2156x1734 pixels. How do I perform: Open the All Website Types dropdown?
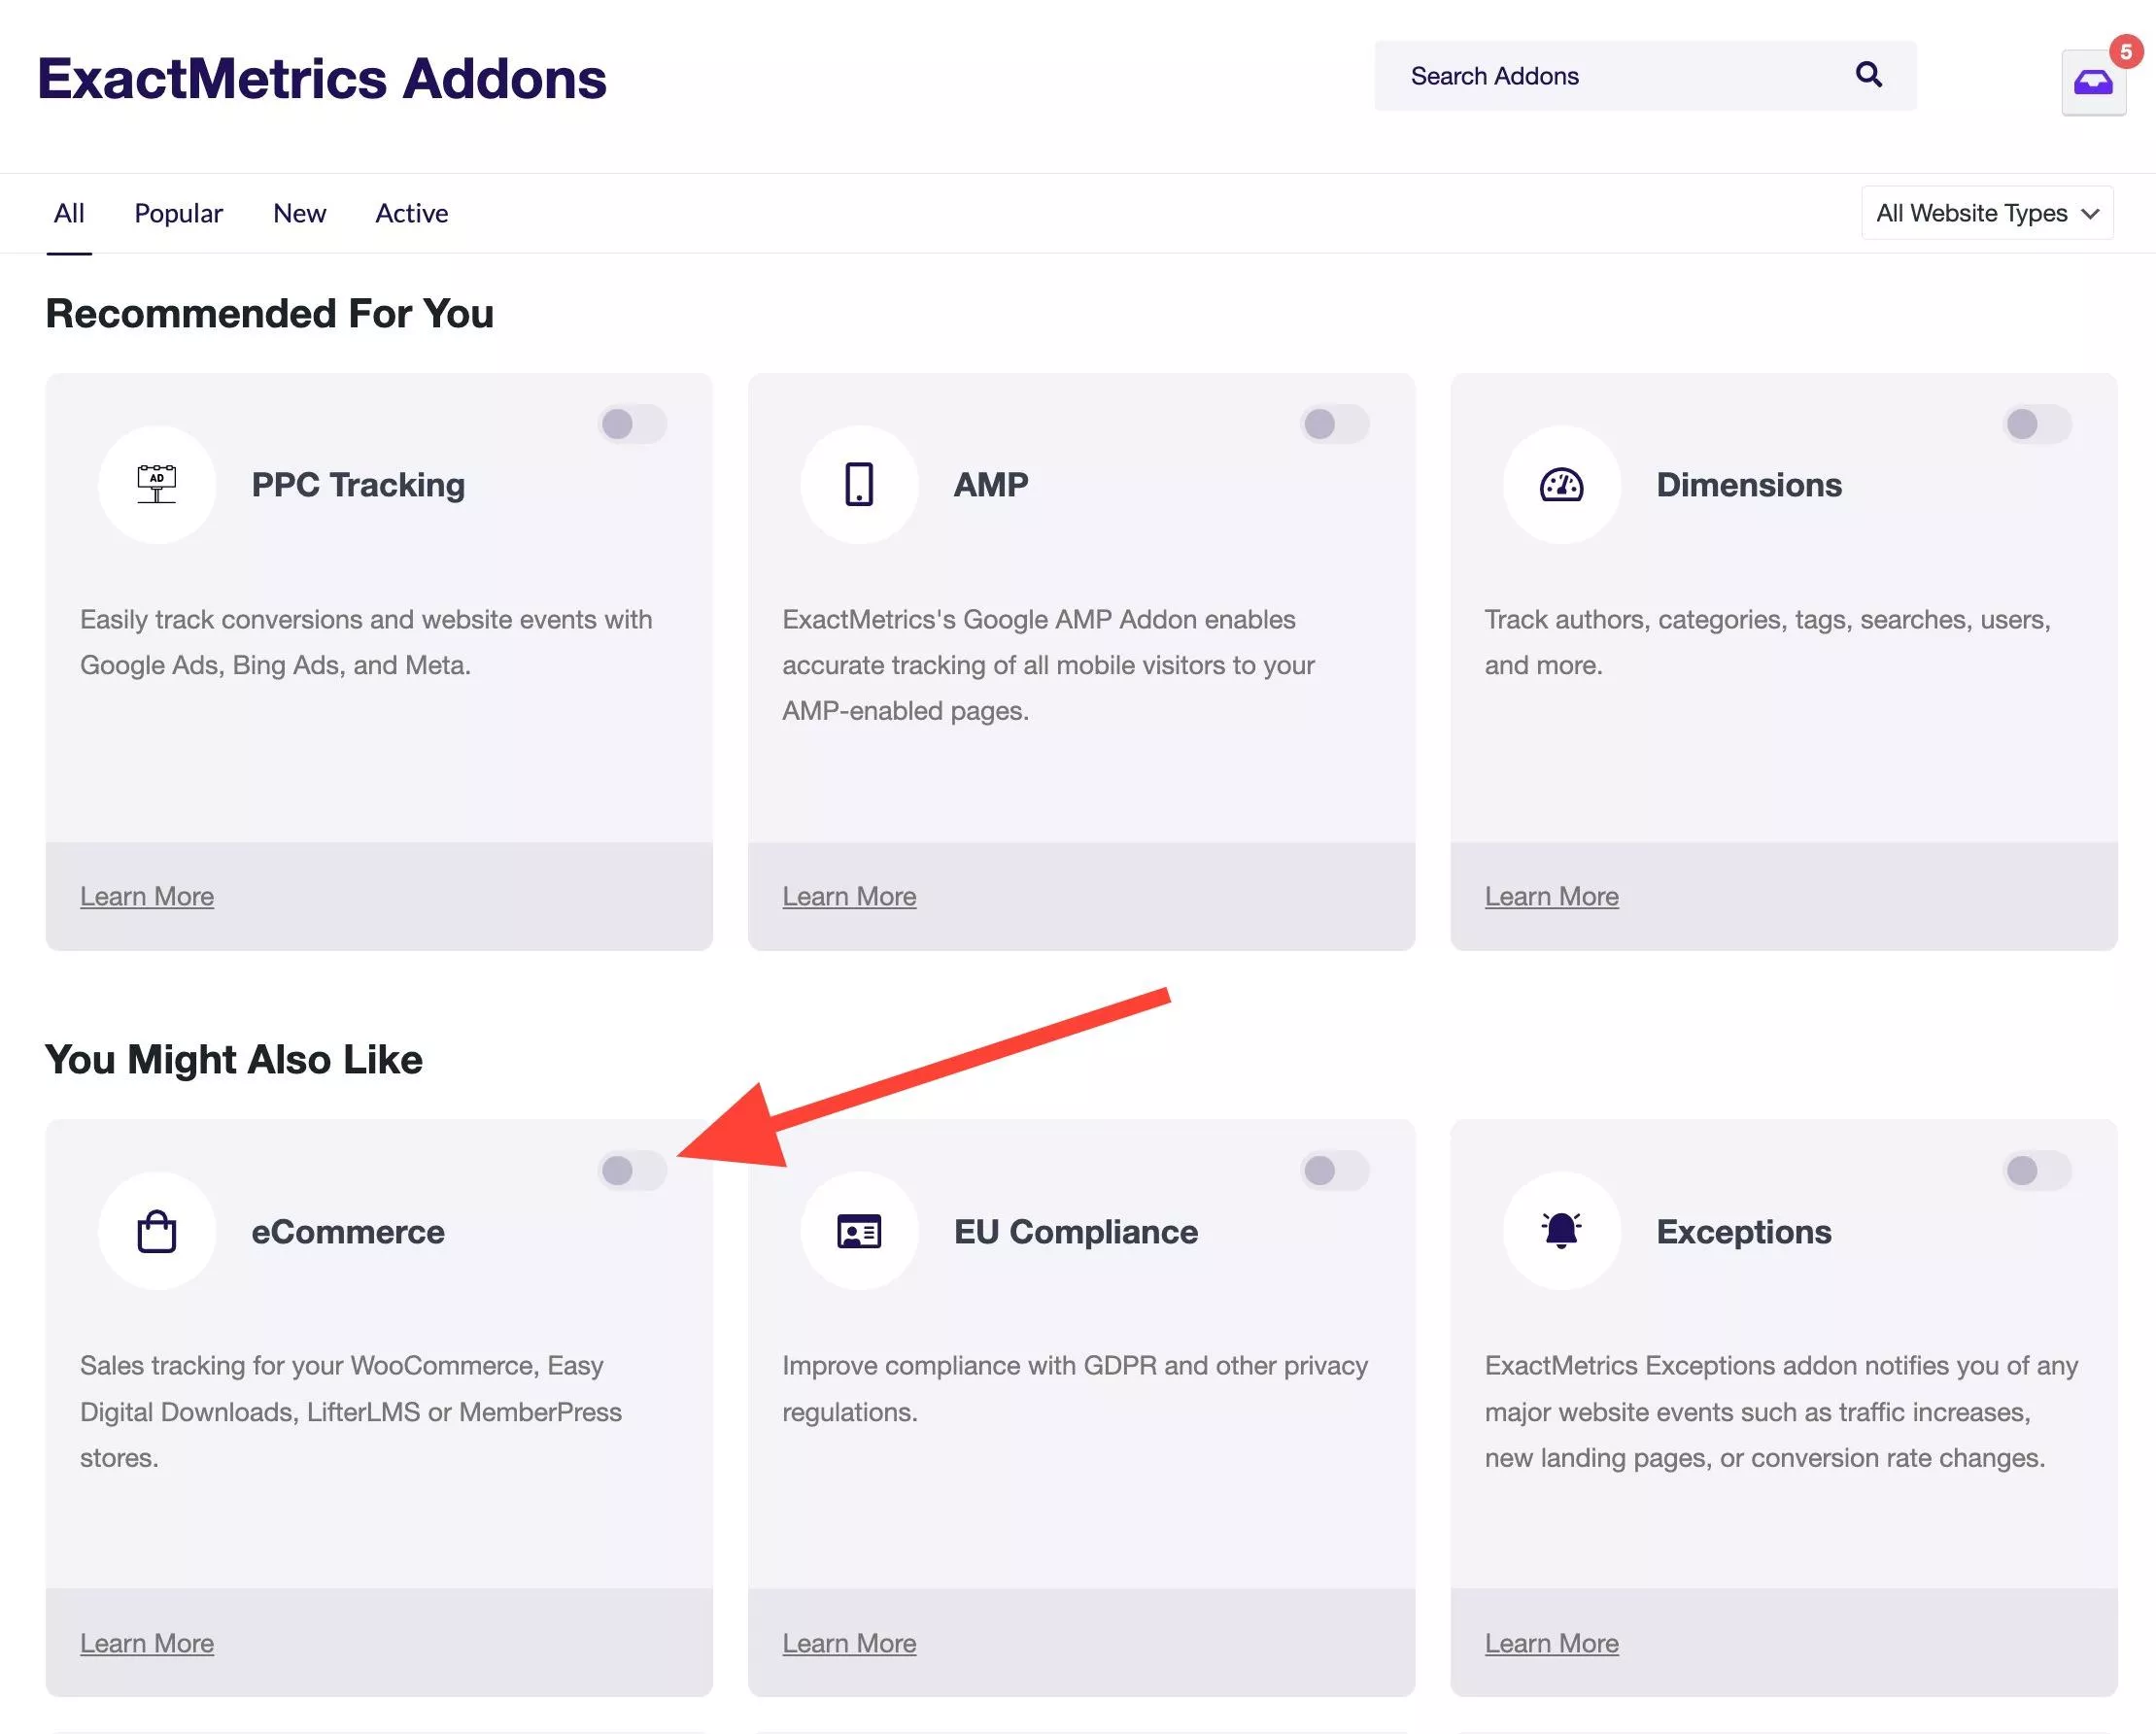click(1987, 213)
